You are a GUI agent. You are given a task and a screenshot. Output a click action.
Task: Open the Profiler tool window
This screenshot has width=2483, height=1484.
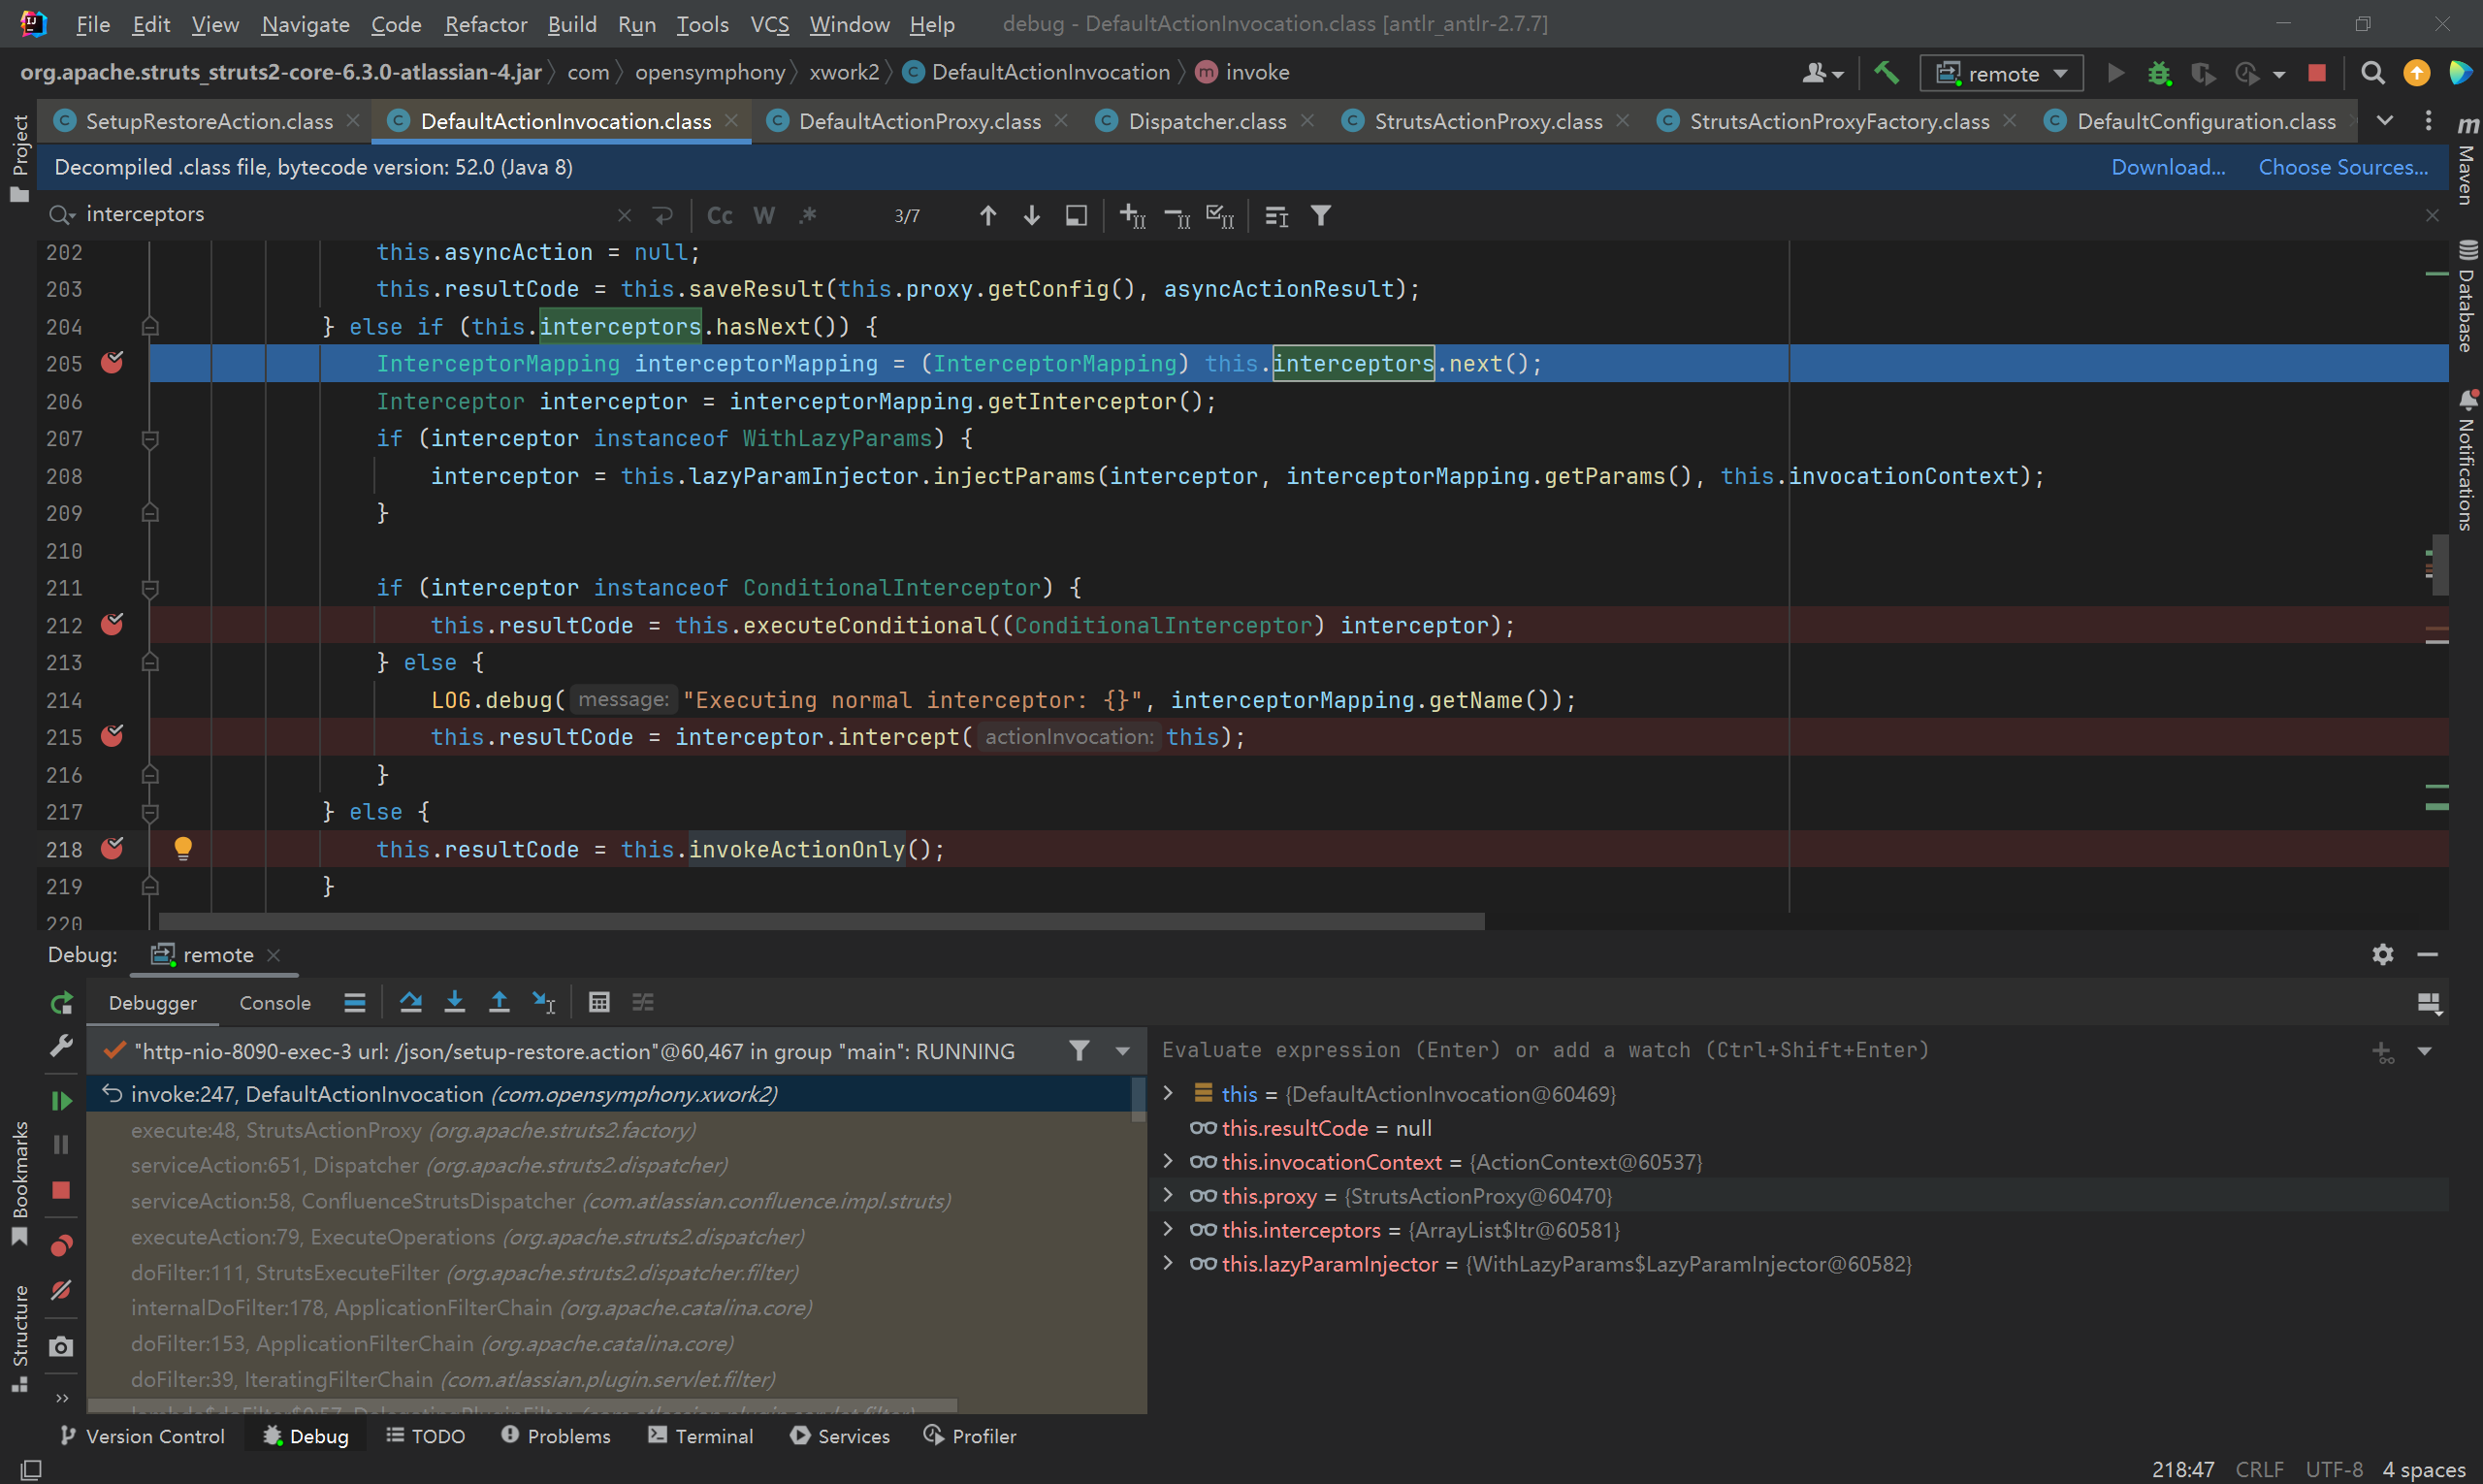[x=970, y=1436]
